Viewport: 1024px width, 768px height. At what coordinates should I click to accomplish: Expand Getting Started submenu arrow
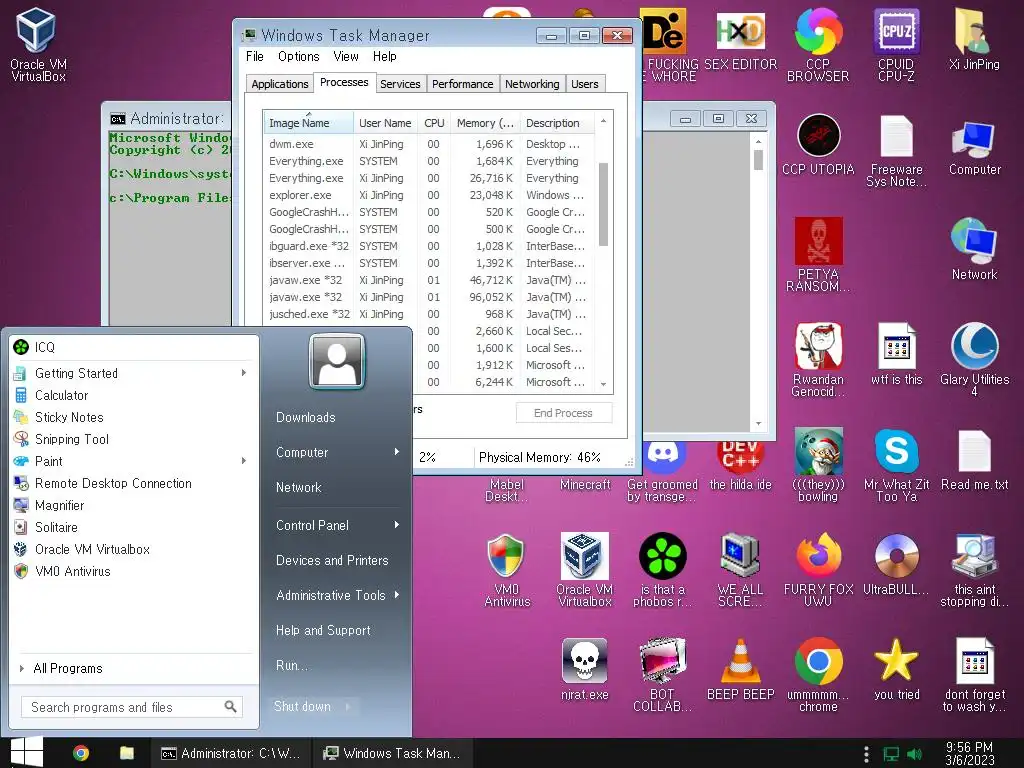click(244, 372)
